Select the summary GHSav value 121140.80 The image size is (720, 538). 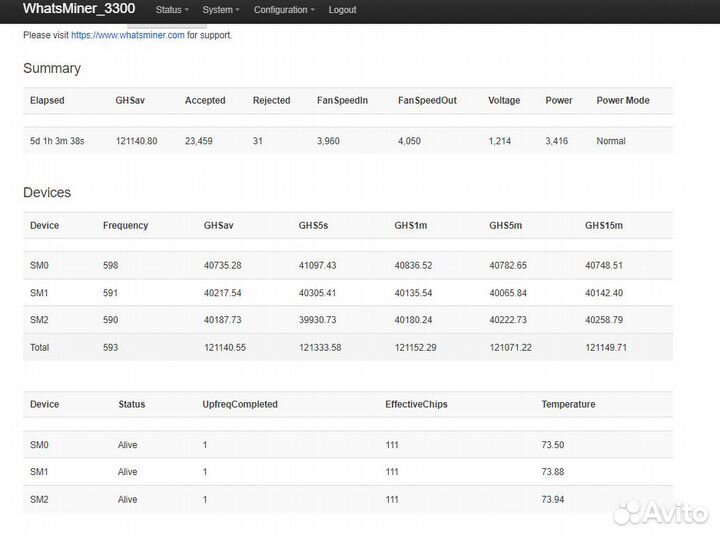[x=136, y=141]
